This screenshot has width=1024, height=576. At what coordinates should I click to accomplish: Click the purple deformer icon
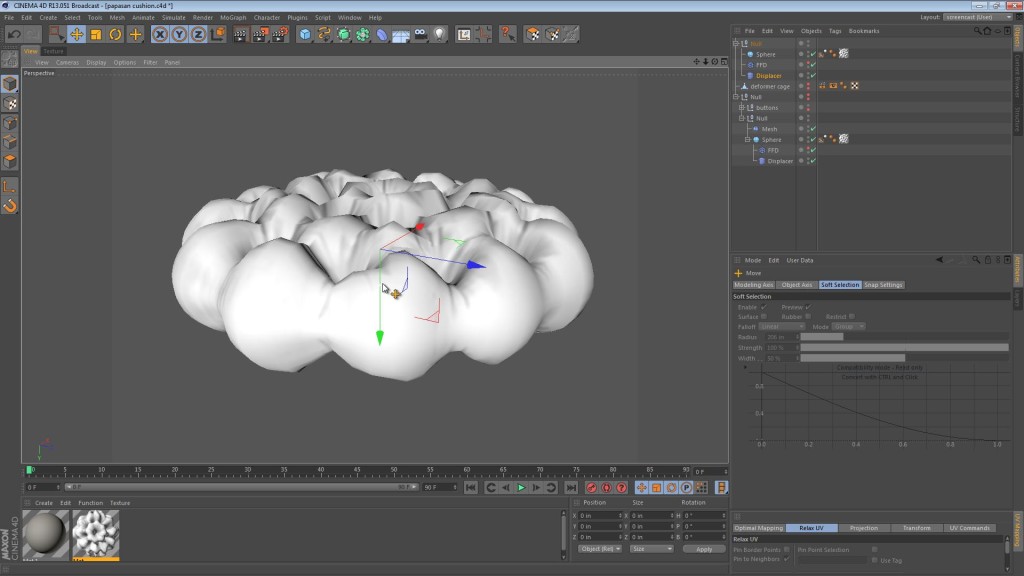[x=382, y=34]
